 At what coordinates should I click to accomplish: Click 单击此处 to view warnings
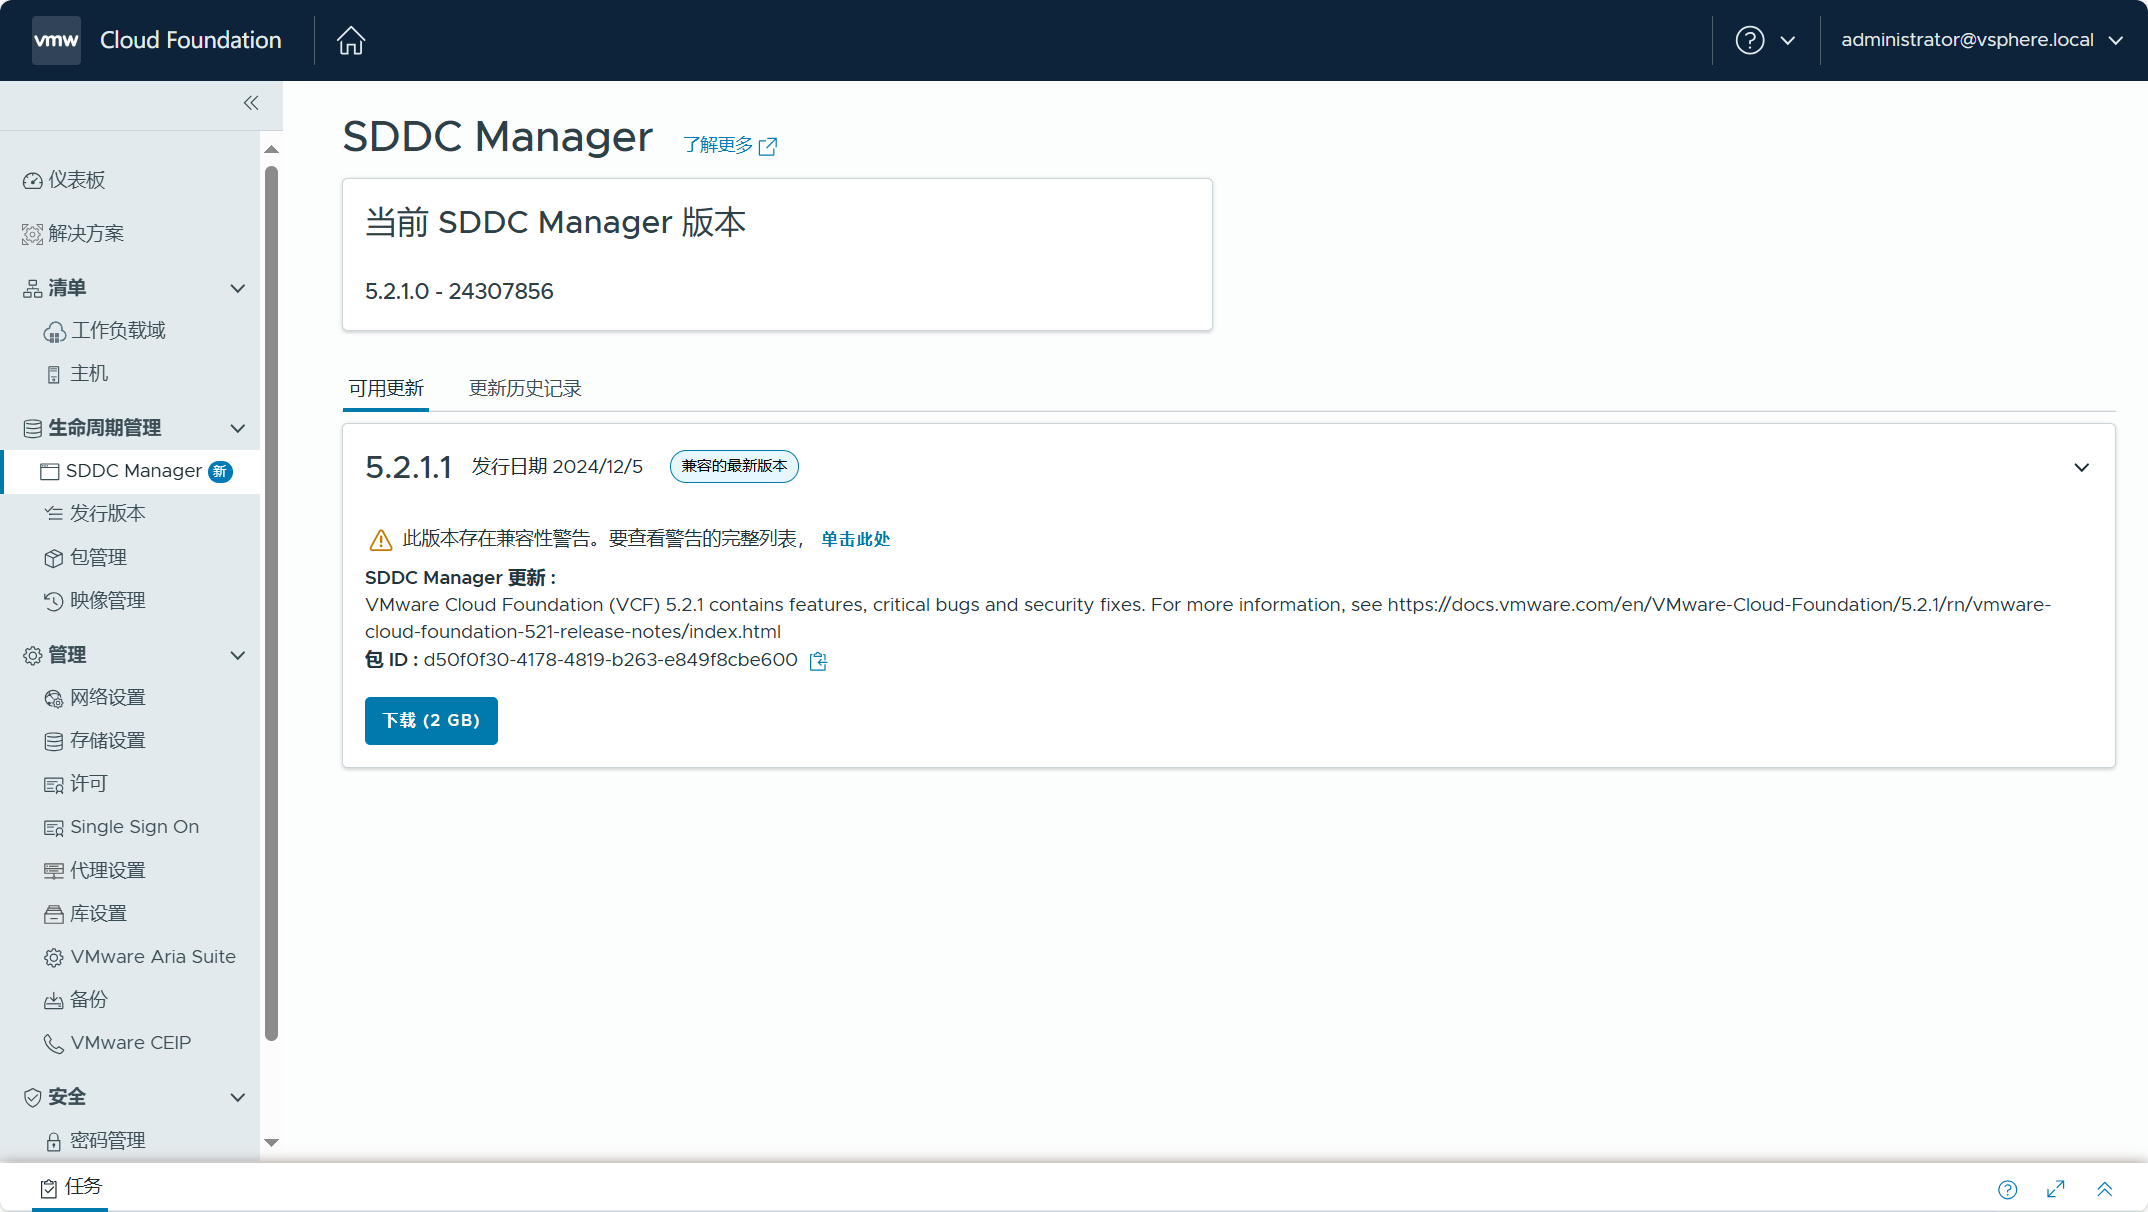click(x=856, y=539)
